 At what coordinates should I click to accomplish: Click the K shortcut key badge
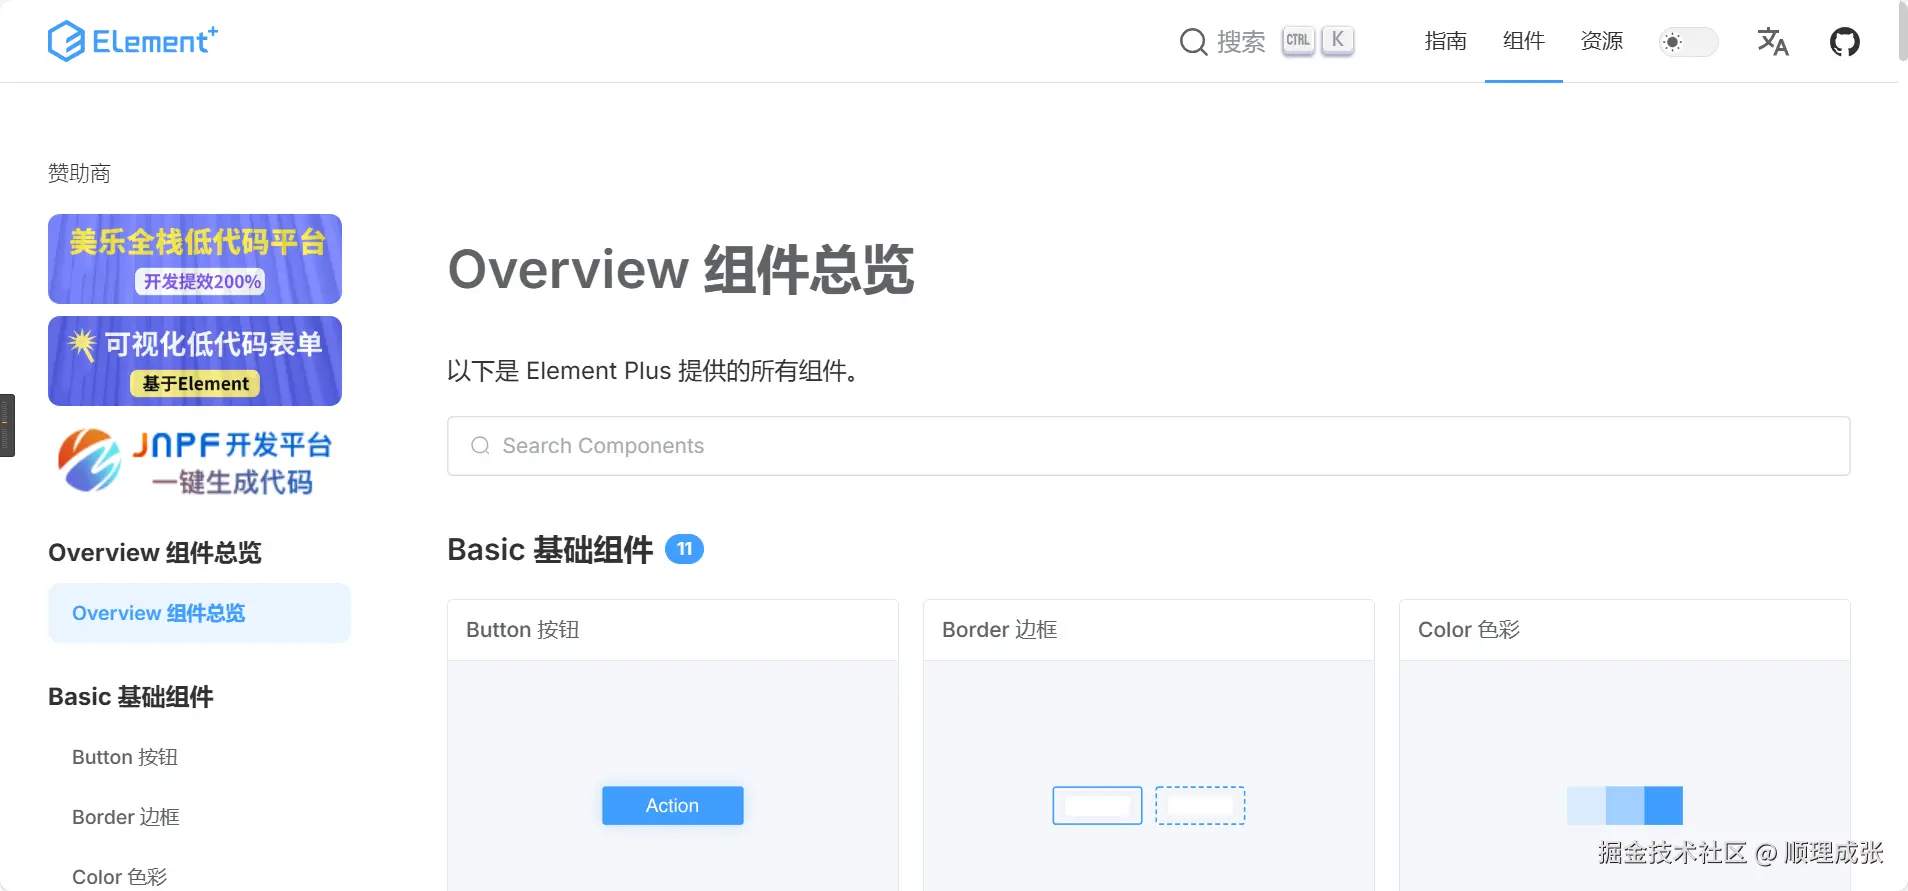[1338, 41]
